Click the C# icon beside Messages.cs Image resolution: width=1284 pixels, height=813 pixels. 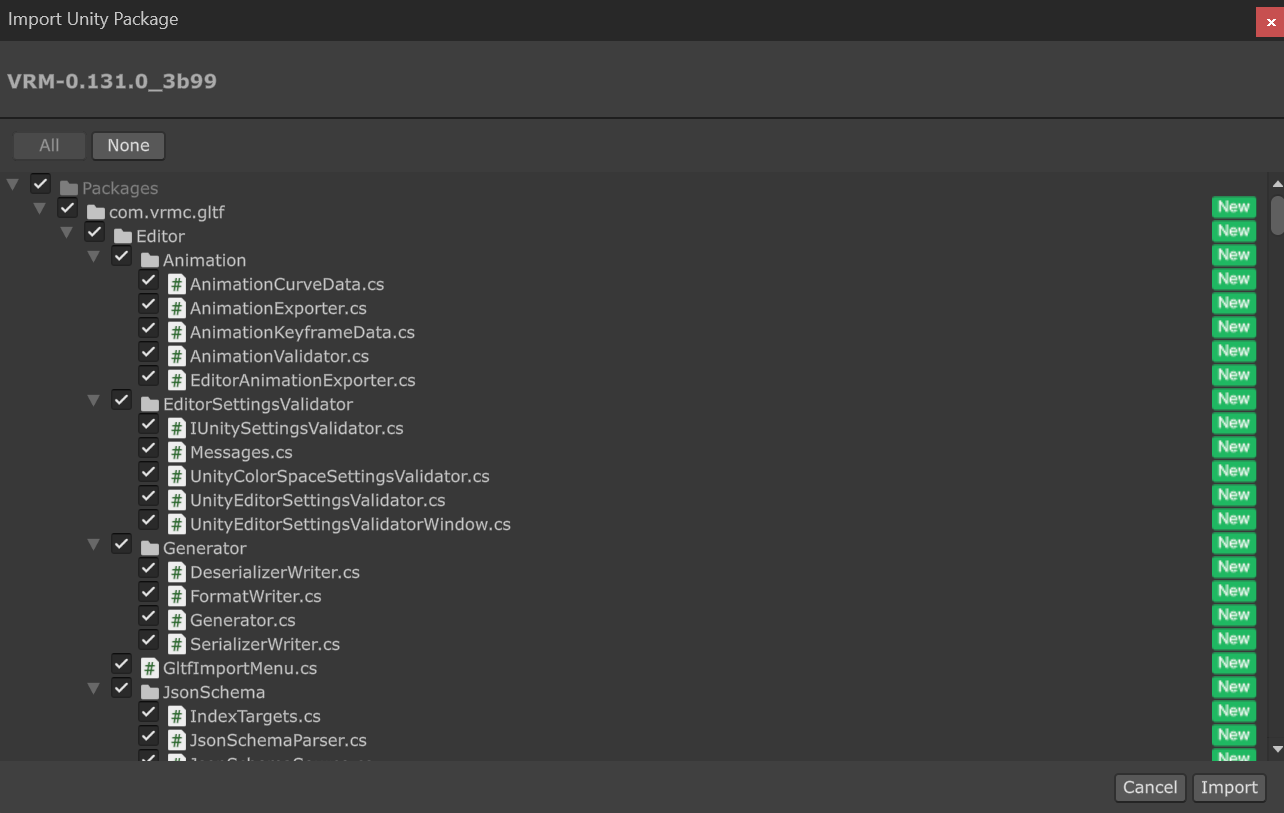176,452
